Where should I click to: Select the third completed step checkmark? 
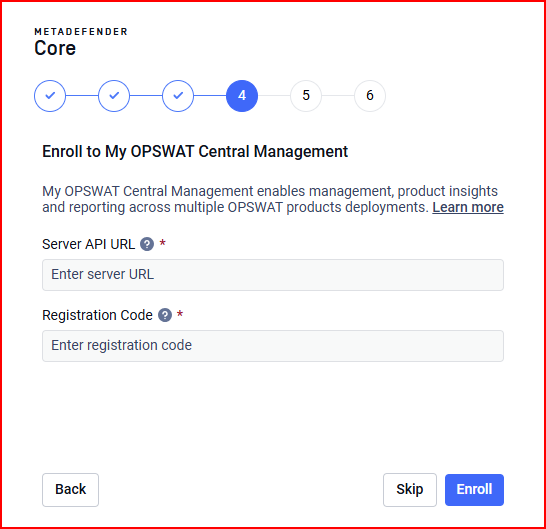pos(178,96)
